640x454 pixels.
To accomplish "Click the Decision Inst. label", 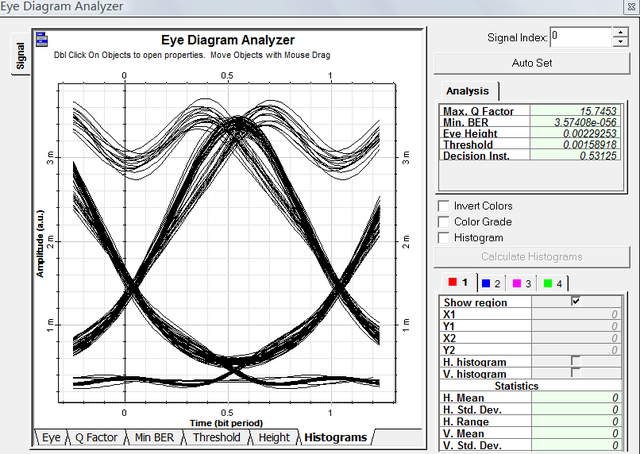I will pyautogui.click(x=476, y=156).
